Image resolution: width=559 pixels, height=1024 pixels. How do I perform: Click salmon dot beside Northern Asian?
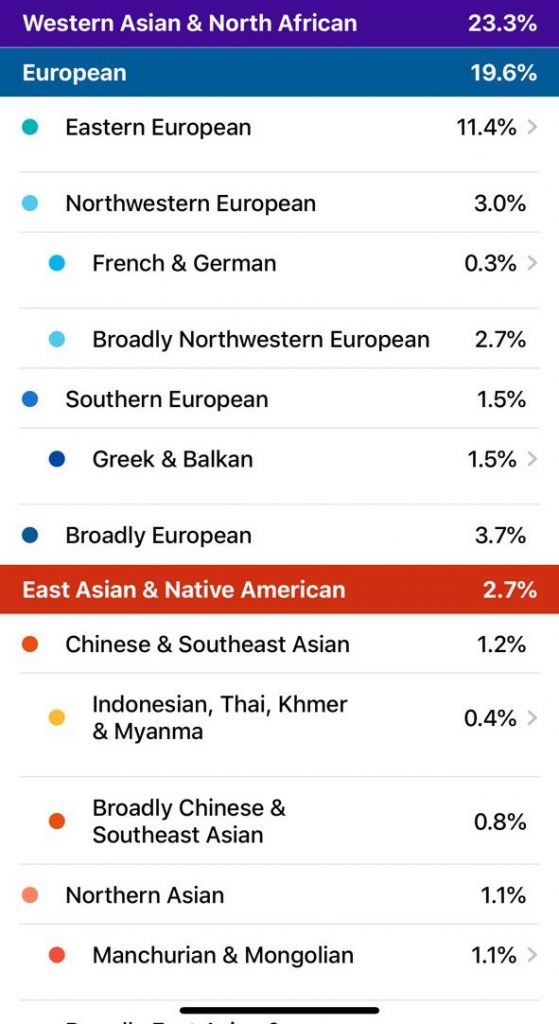(30, 895)
